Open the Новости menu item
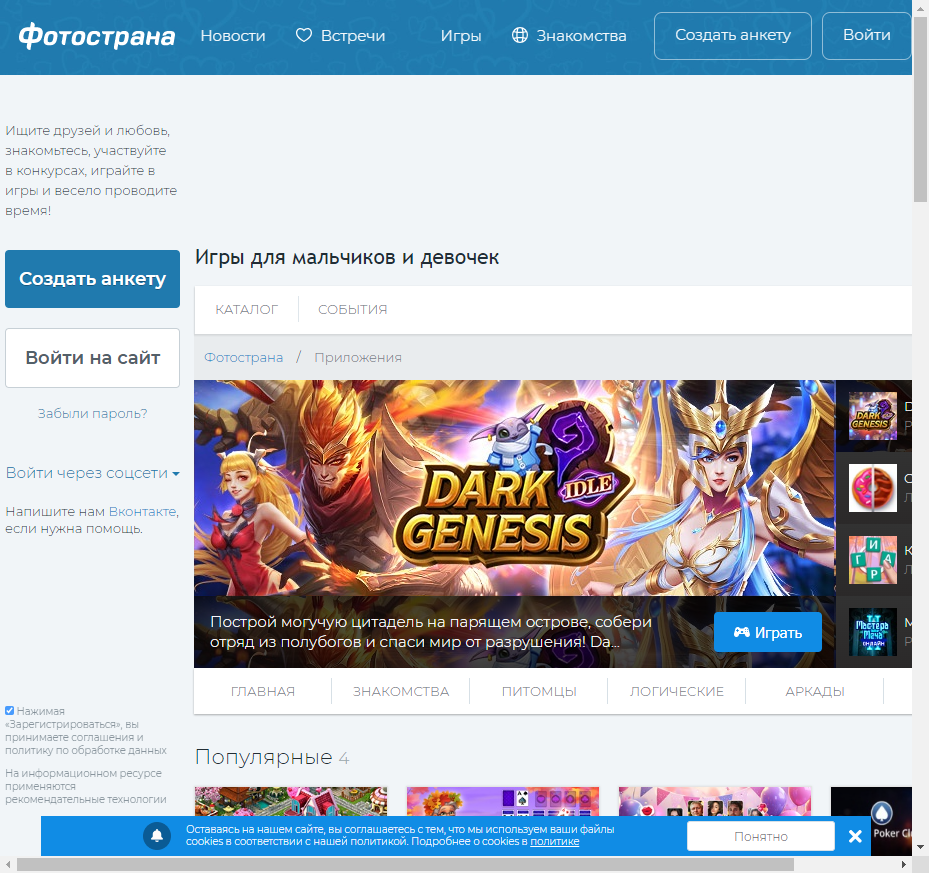This screenshot has height=873, width=929. [x=233, y=36]
